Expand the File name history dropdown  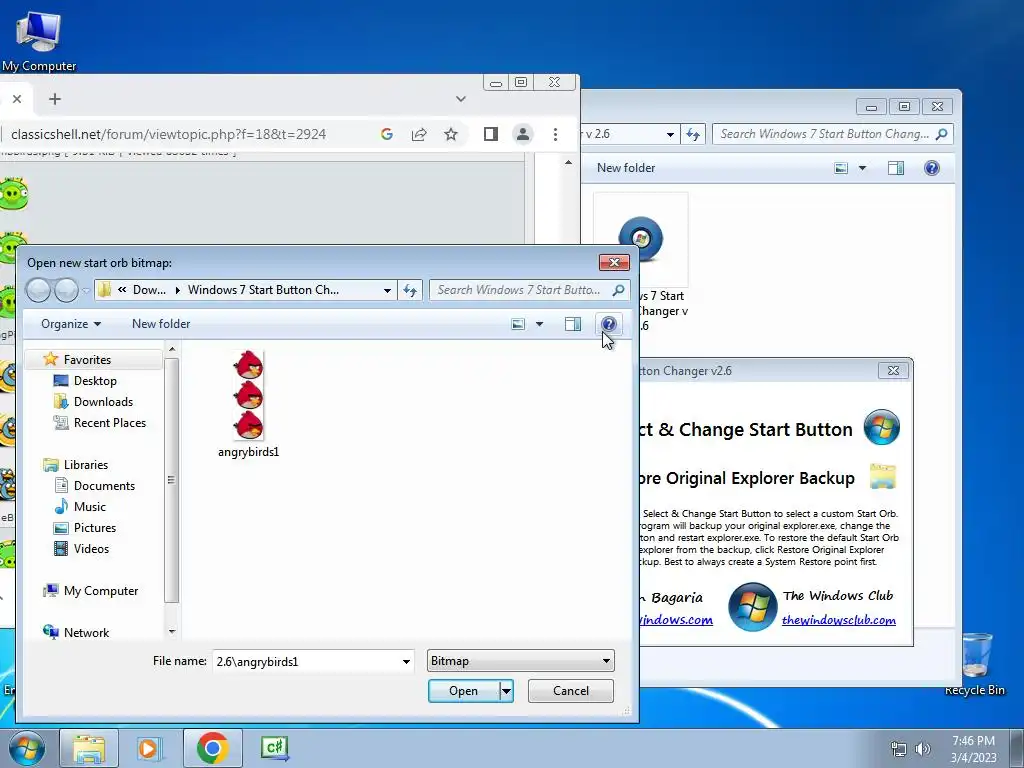click(x=406, y=662)
